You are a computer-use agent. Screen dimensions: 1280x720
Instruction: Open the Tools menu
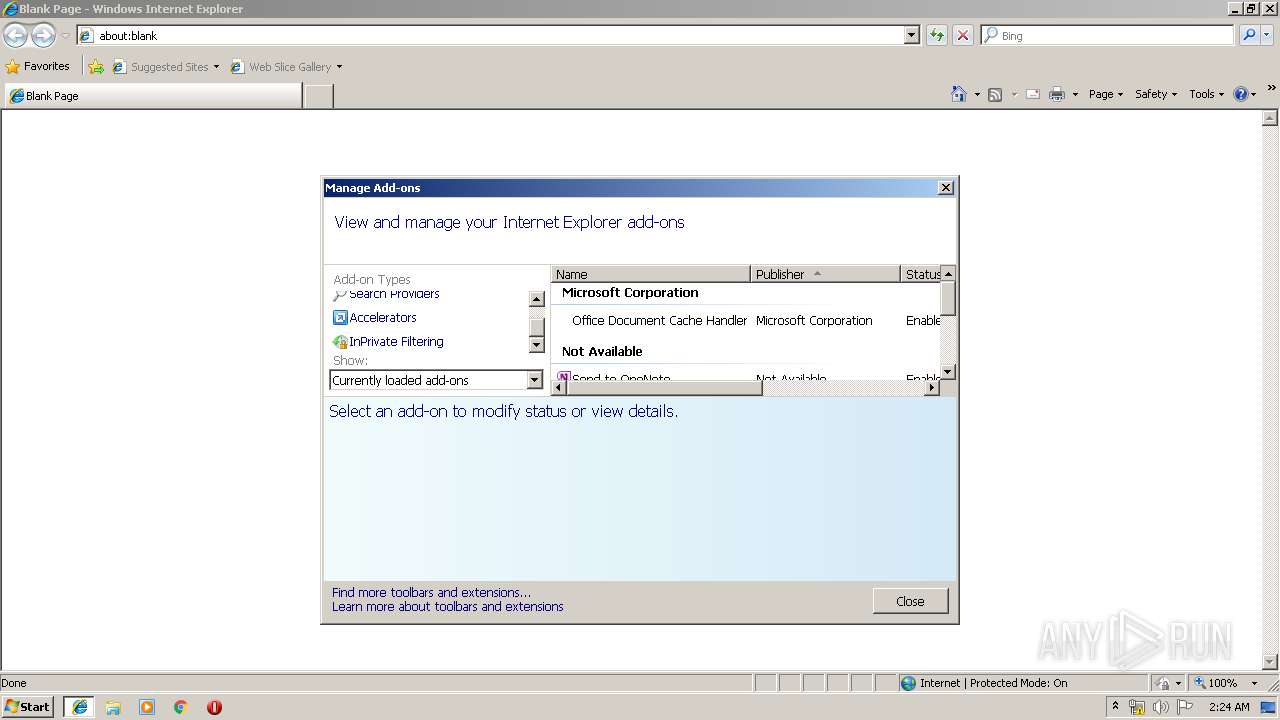click(1206, 94)
